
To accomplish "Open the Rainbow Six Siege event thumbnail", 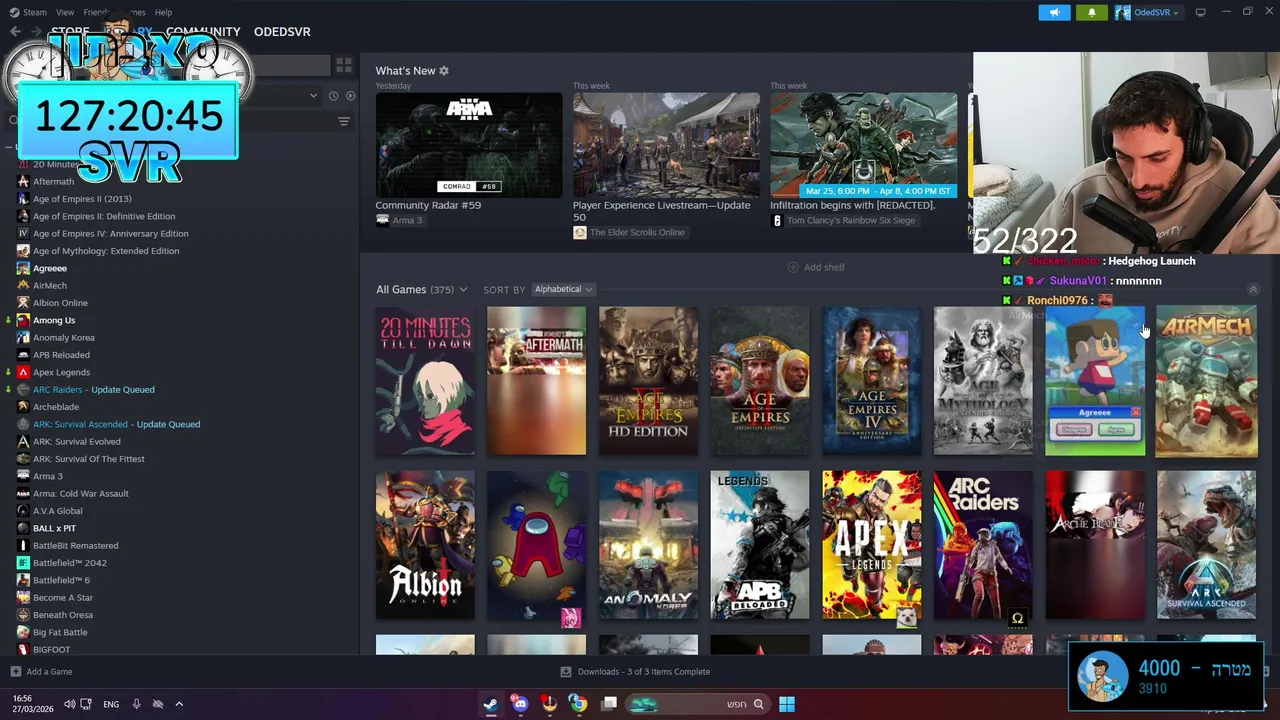I will point(863,145).
